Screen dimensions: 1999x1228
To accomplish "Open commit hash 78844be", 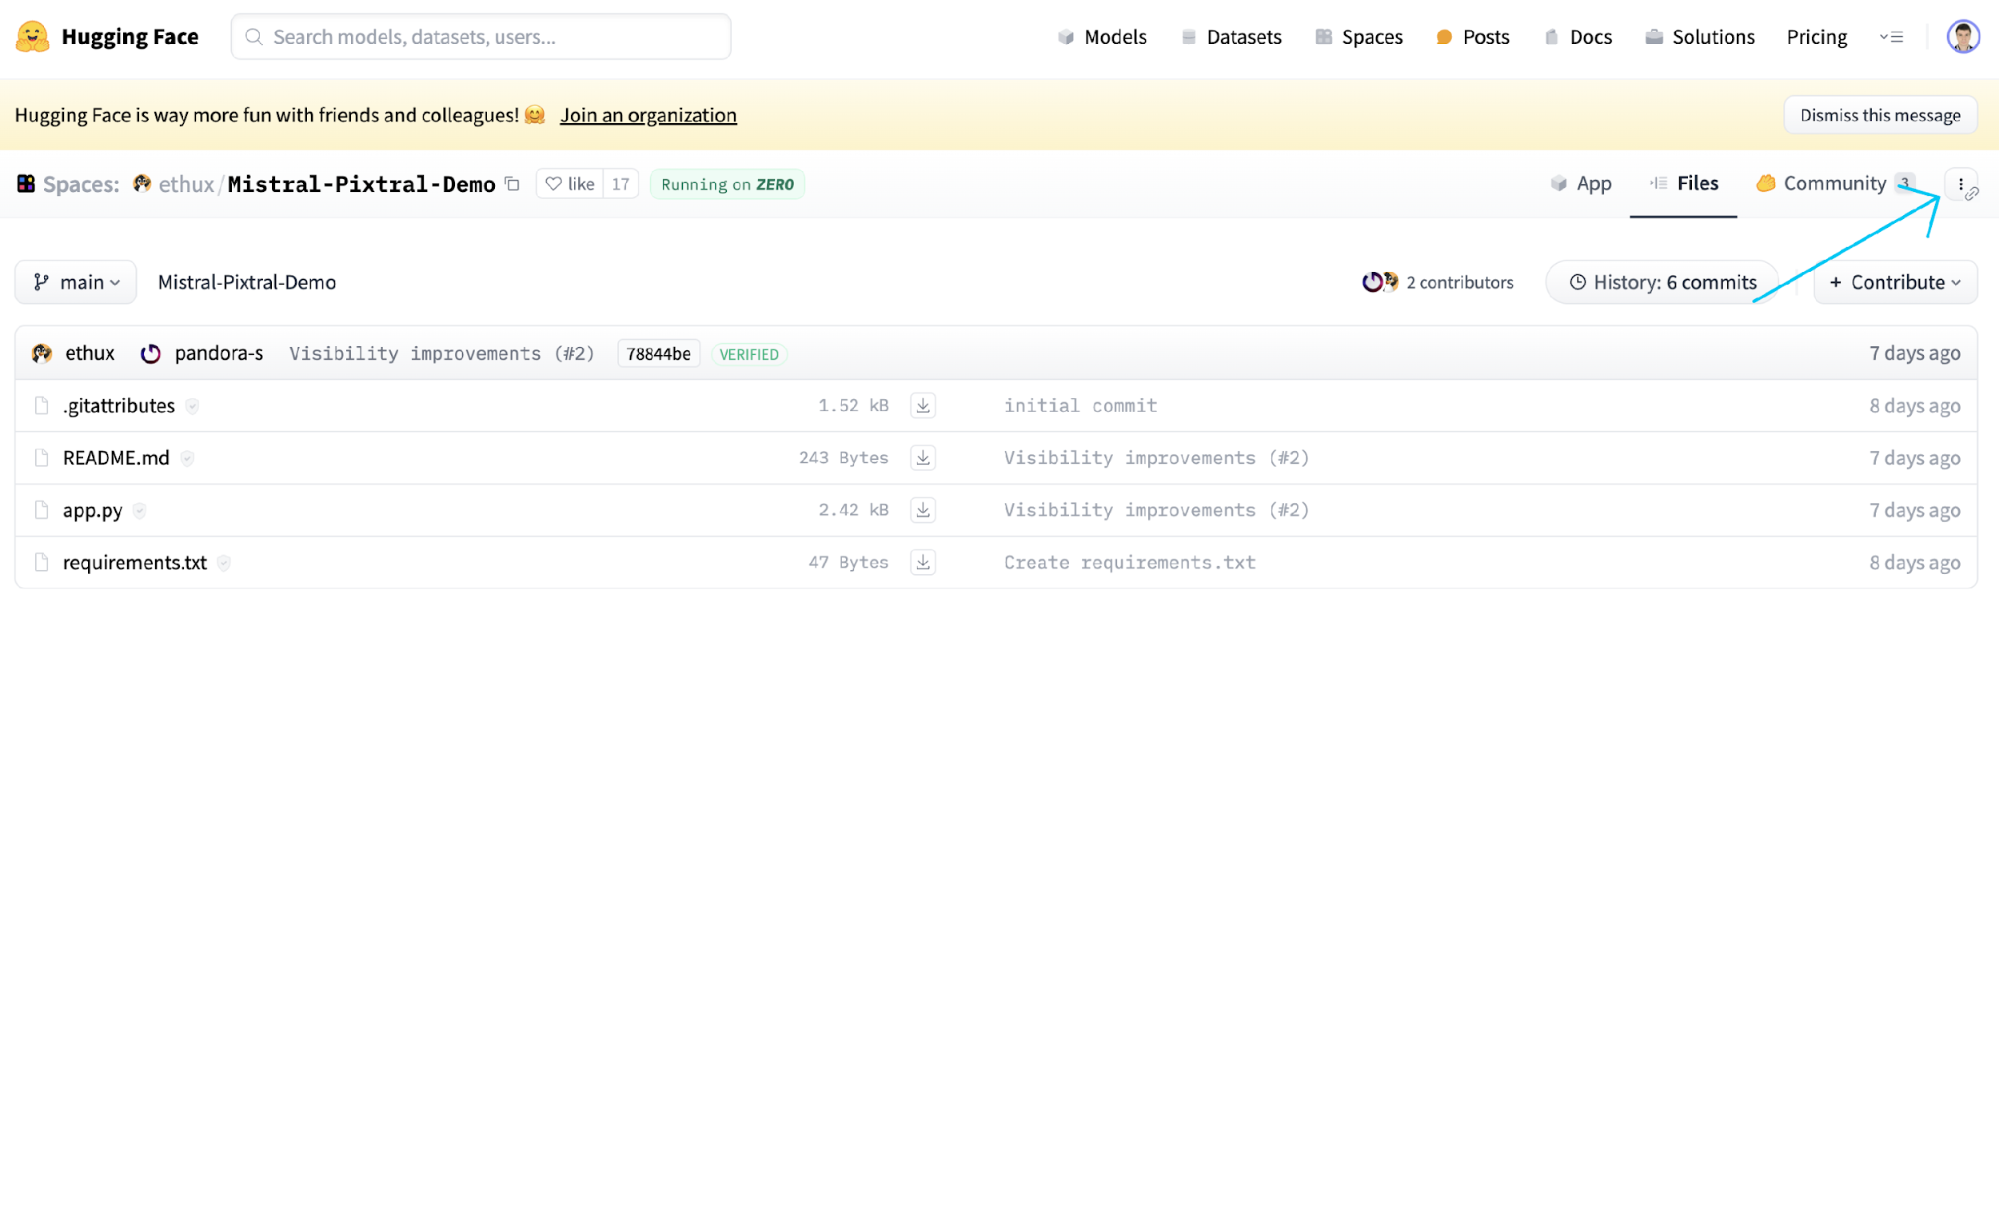I will 659,354.
